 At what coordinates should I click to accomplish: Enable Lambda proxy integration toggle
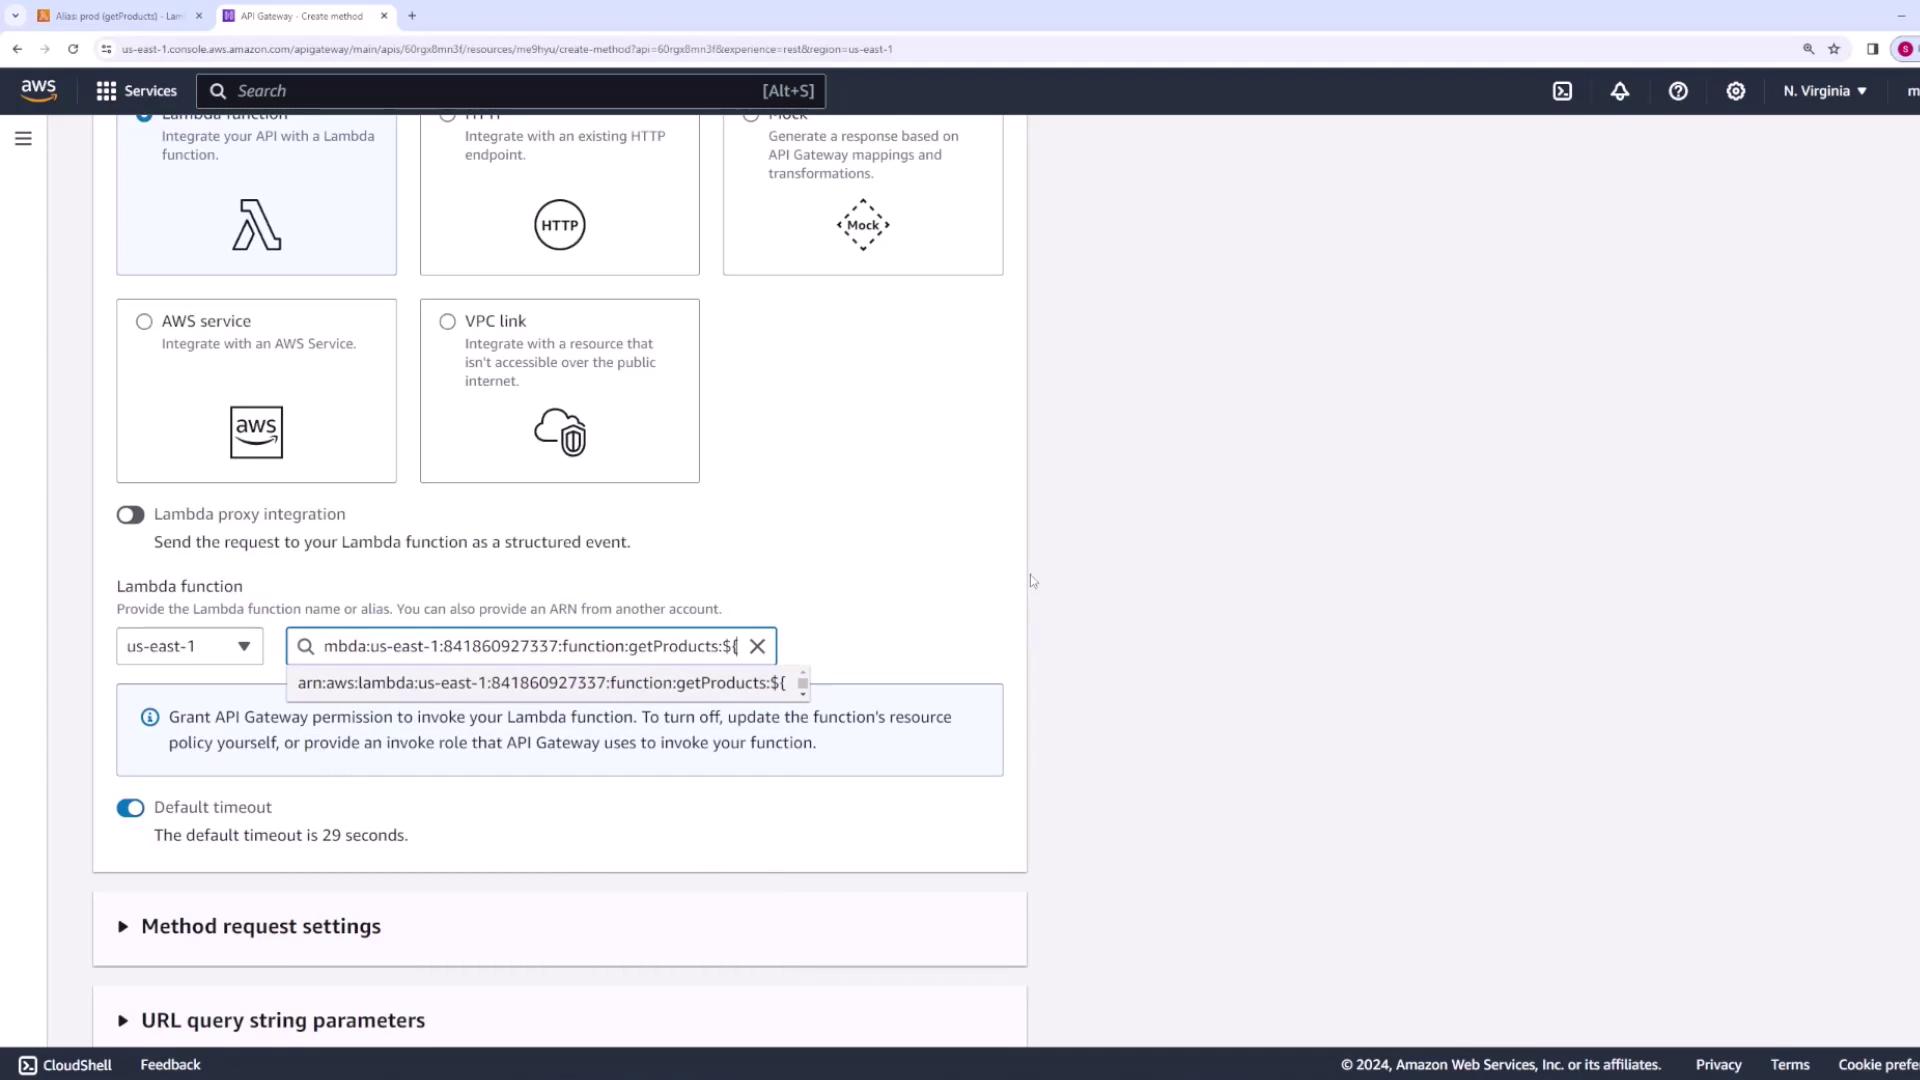pyautogui.click(x=130, y=515)
